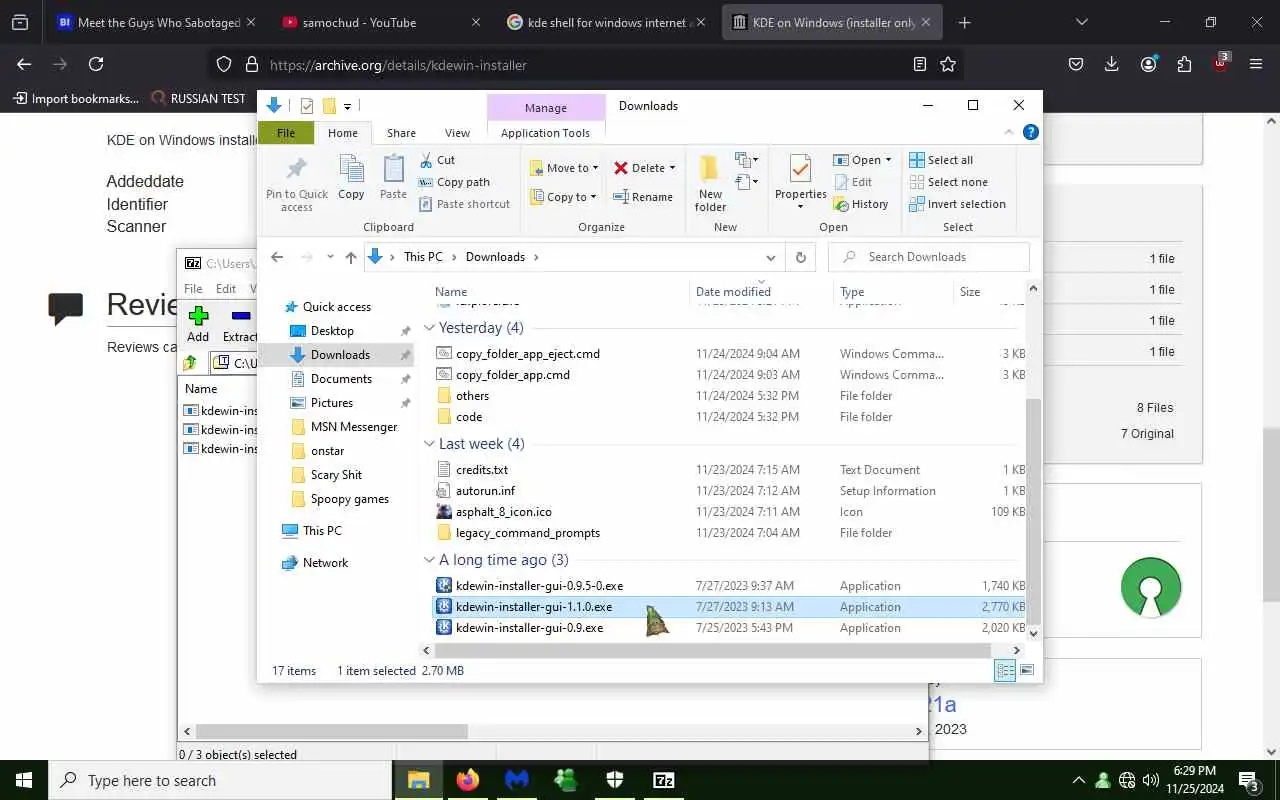Click Paste shortcut in the ribbon
The height and width of the screenshot is (800, 1280).
tap(464, 204)
